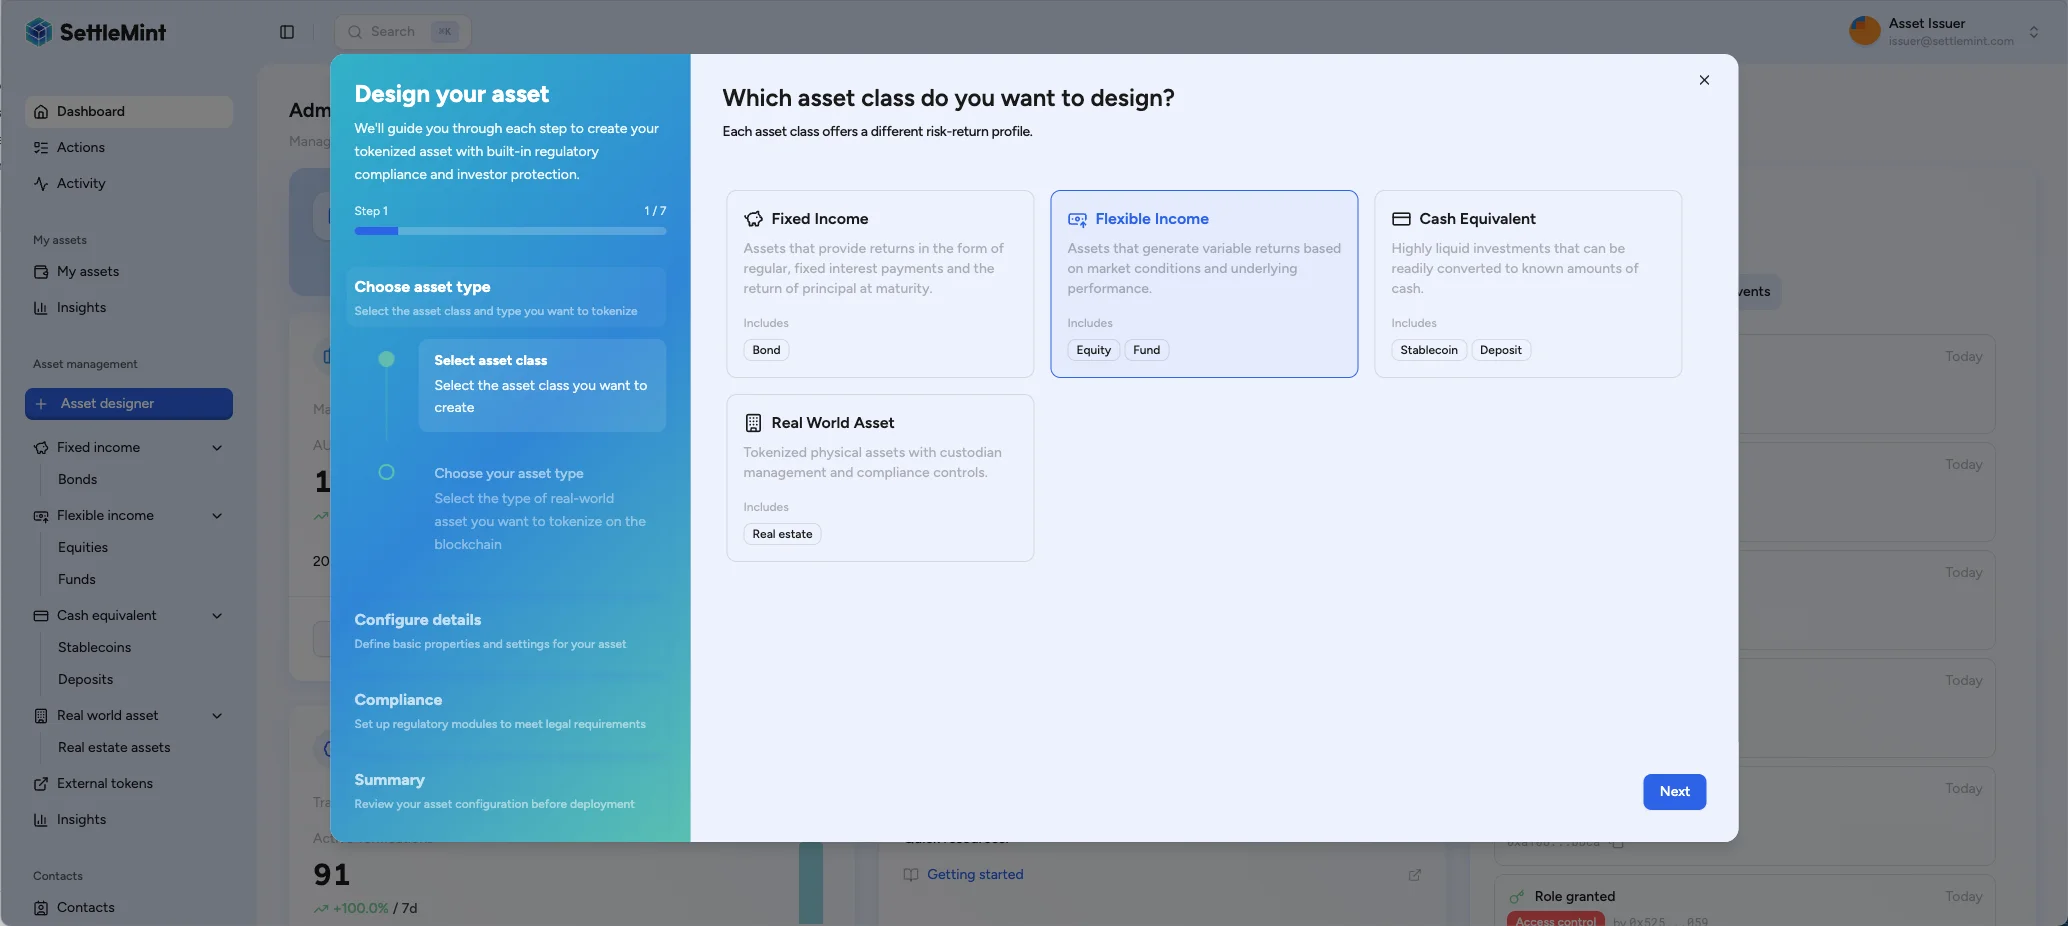Collapse the Cash equivalent sidebar section
2068x926 pixels.
coord(217,616)
